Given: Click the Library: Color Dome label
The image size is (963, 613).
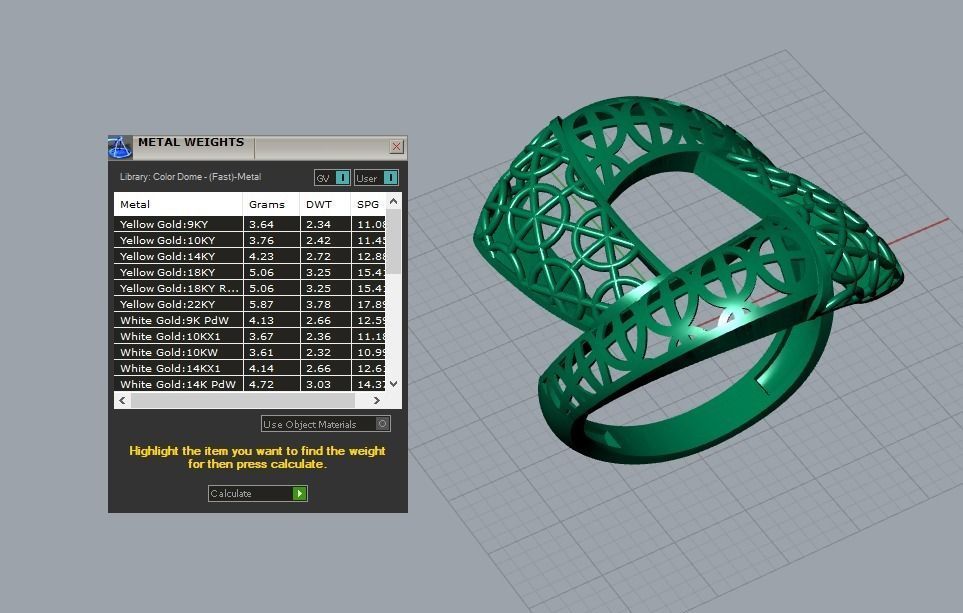Looking at the screenshot, I should (x=190, y=177).
